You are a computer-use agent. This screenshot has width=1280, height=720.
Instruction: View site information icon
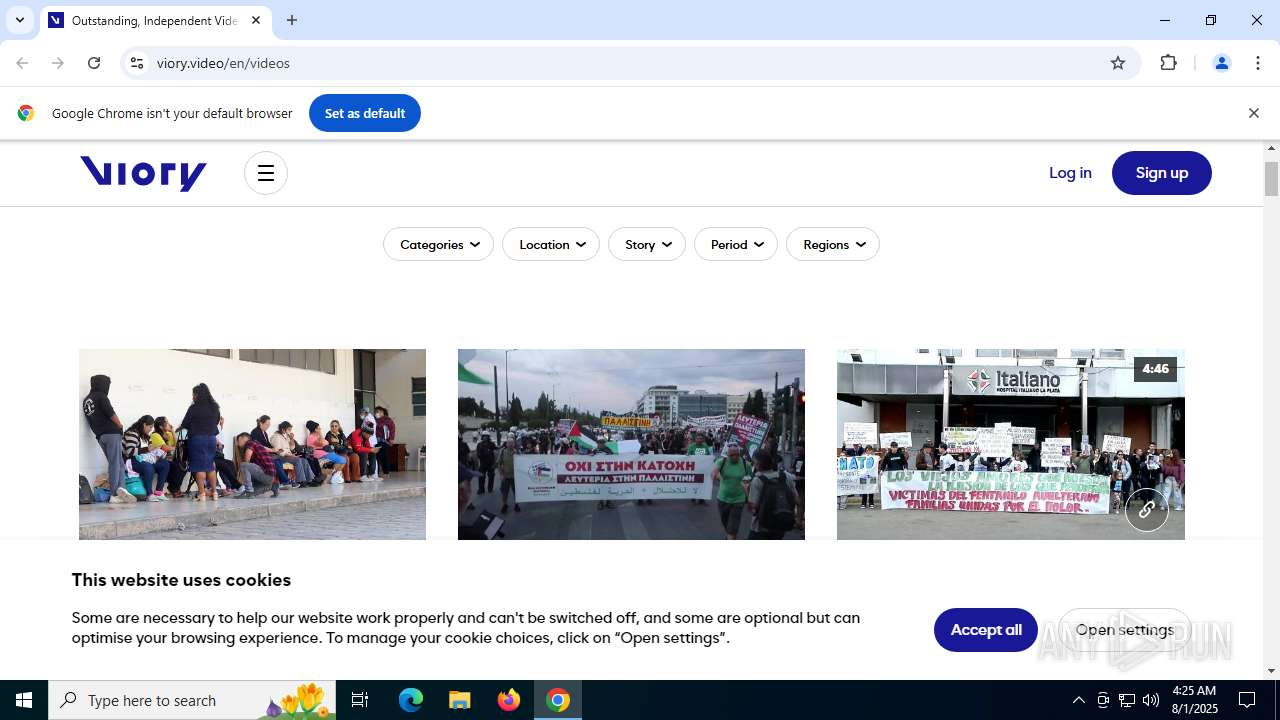point(137,63)
